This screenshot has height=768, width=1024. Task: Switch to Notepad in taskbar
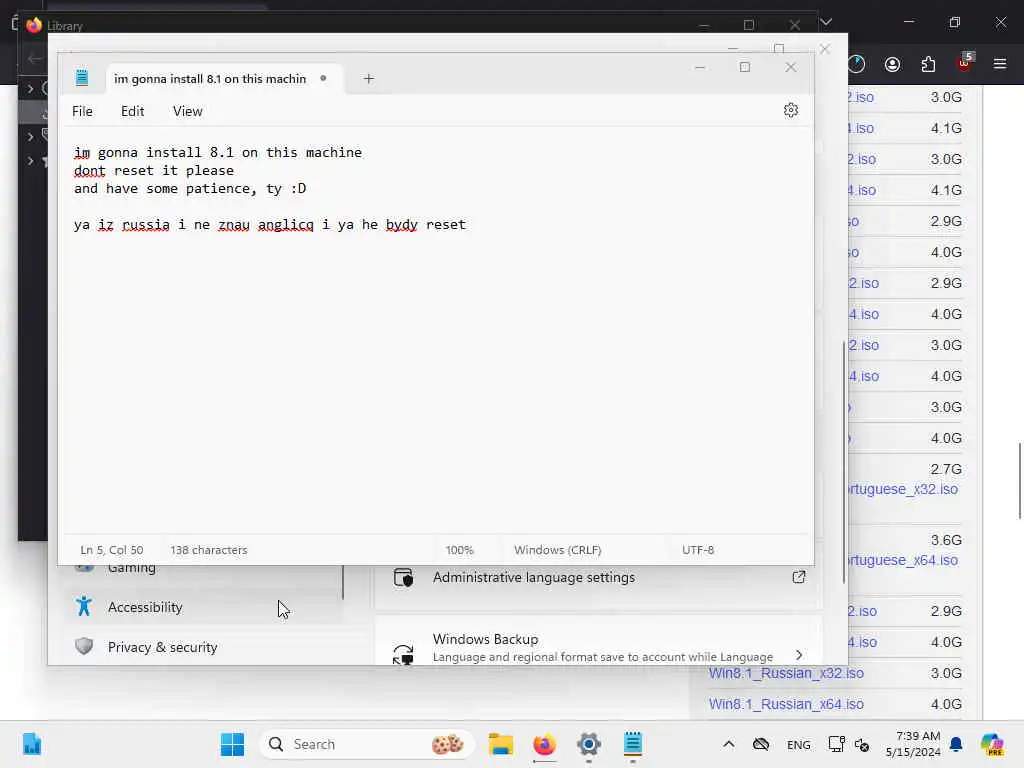pyautogui.click(x=632, y=744)
